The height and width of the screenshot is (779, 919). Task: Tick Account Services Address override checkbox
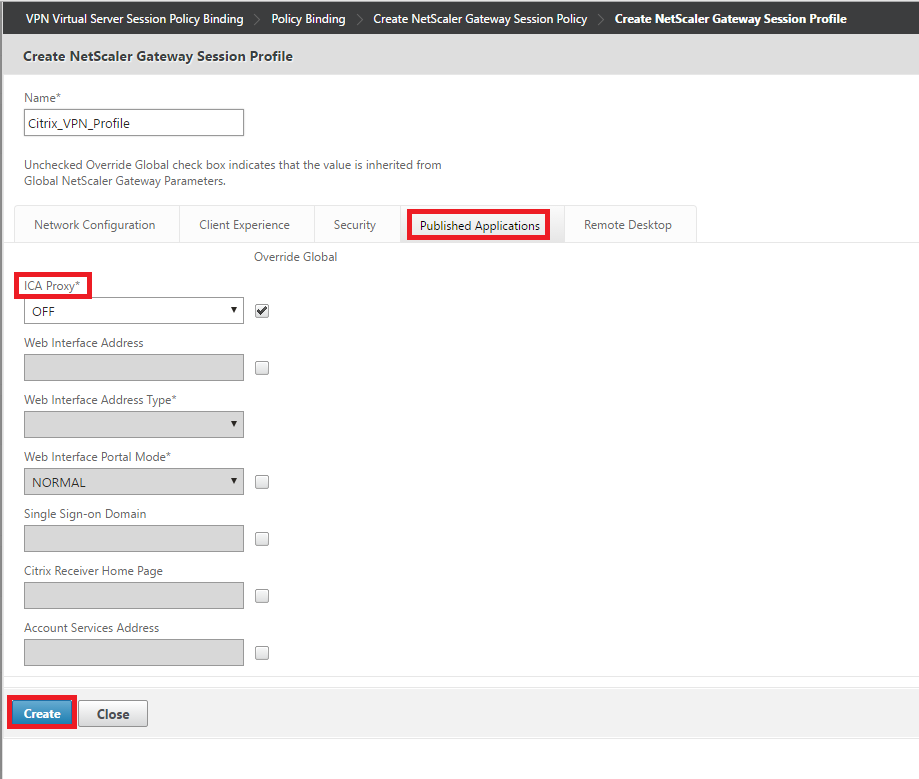click(x=262, y=653)
